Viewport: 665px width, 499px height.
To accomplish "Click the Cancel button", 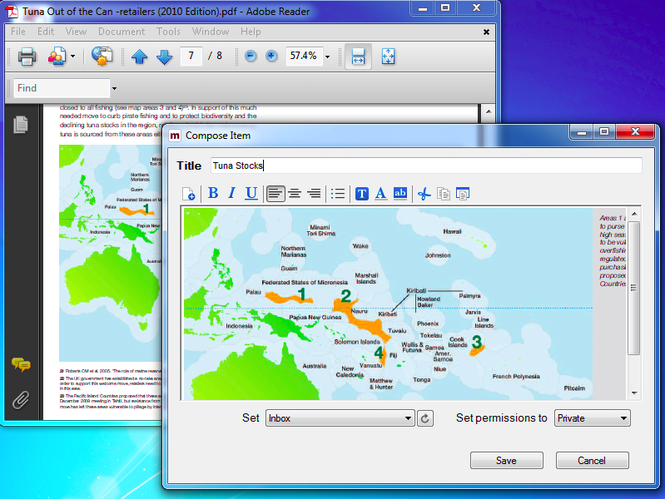I will pos(591,460).
